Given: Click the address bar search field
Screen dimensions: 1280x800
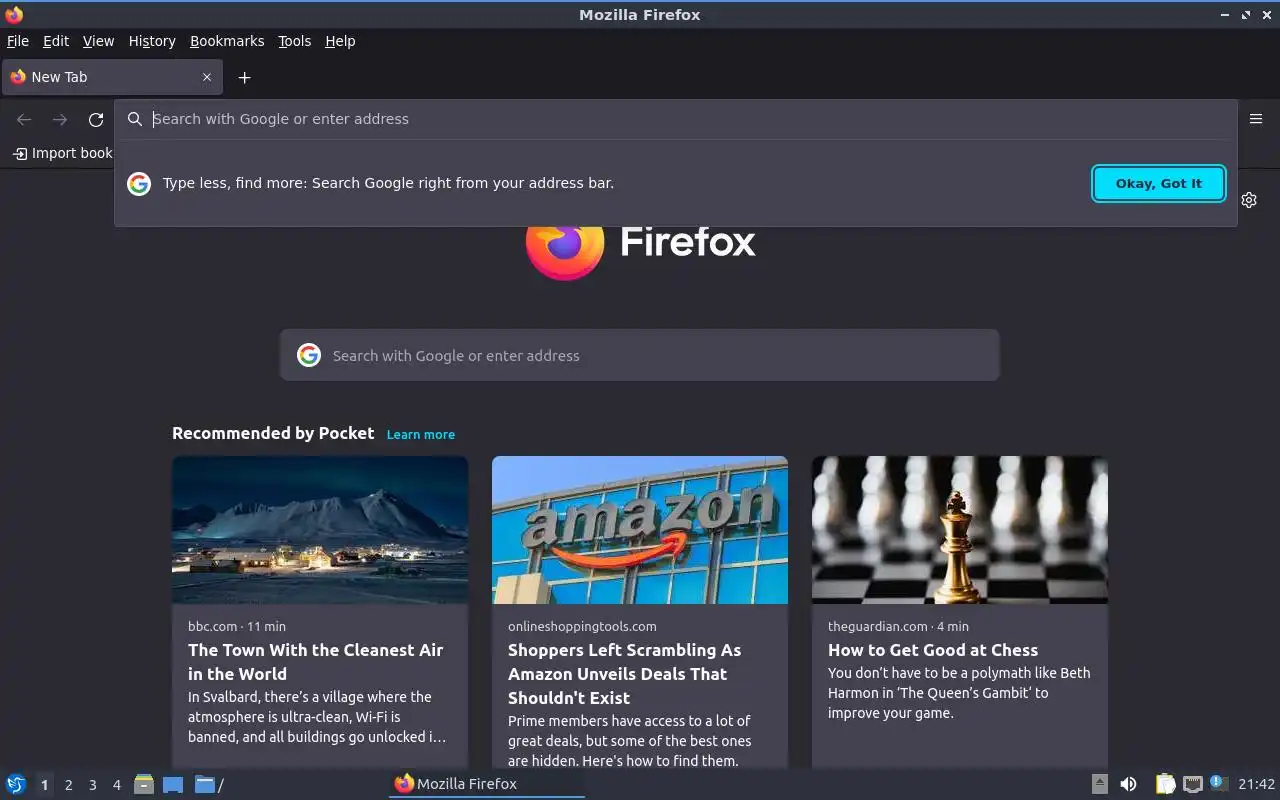Looking at the screenshot, I should [x=675, y=119].
